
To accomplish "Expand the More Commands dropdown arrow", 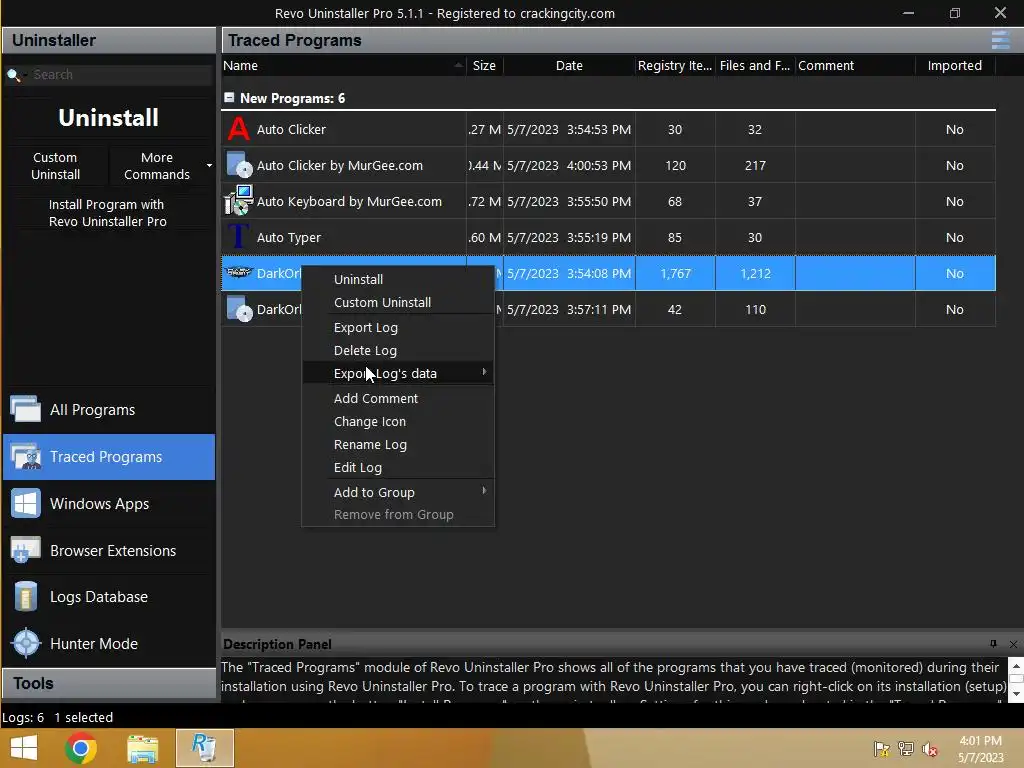I will (x=209, y=166).
